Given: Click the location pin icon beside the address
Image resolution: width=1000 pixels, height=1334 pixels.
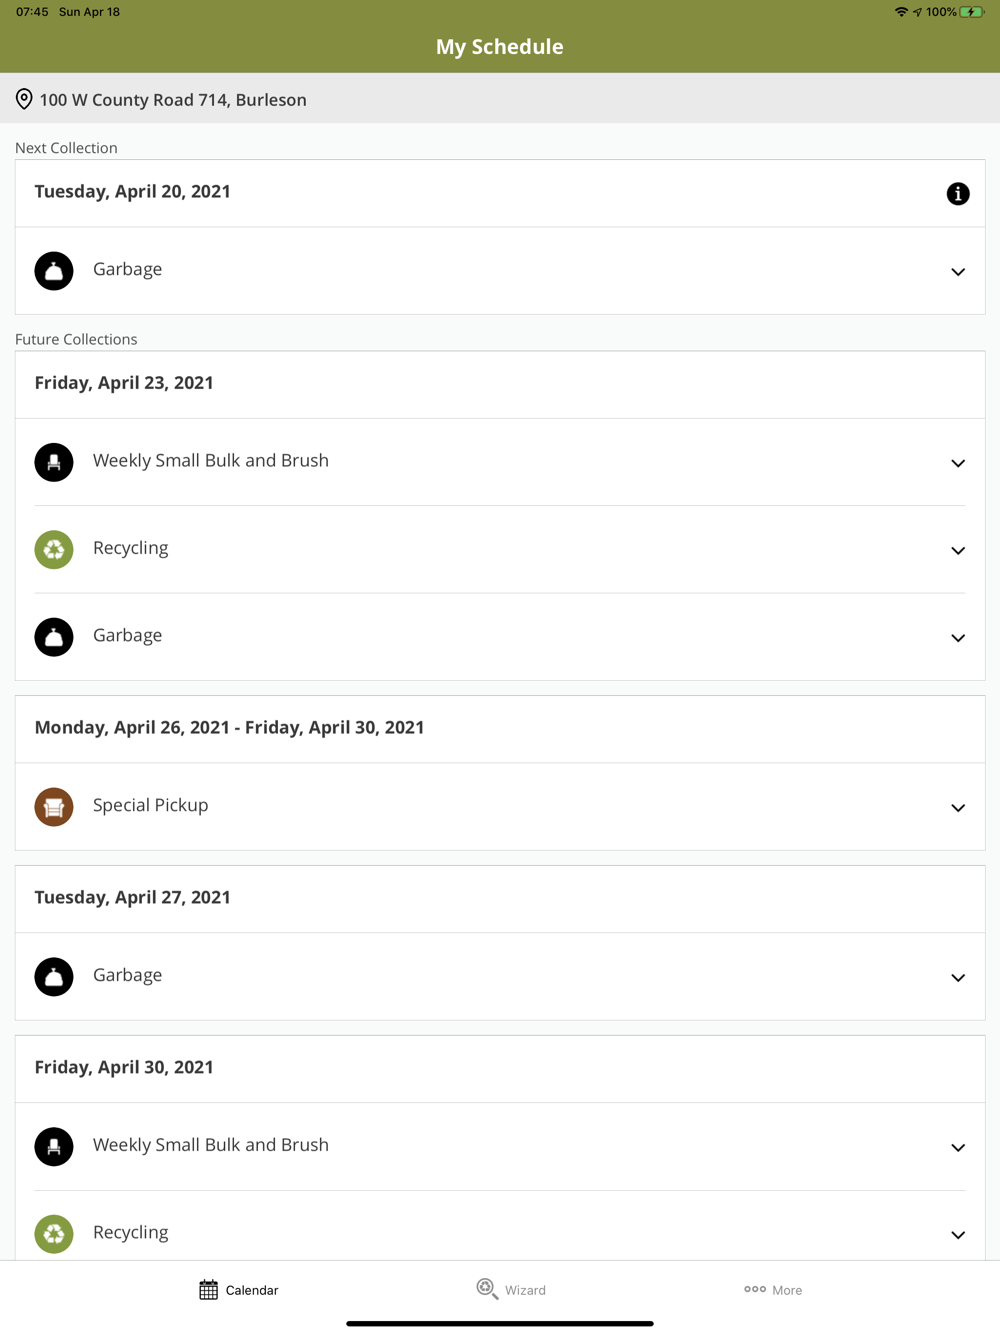Looking at the screenshot, I should pos(24,99).
